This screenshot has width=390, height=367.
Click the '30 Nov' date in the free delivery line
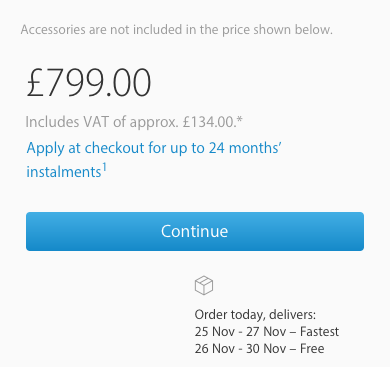[x=266, y=348]
